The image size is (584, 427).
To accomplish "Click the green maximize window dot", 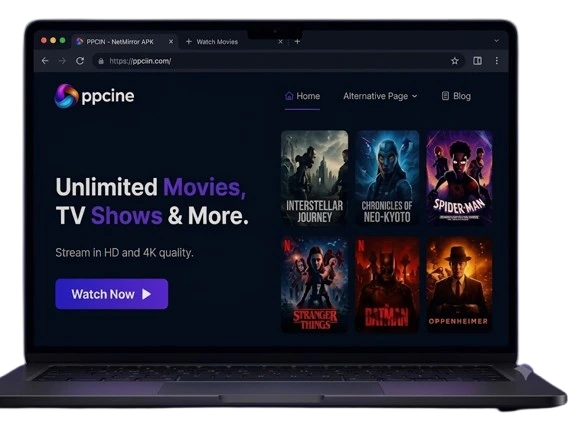I will pyautogui.click(x=63, y=40).
